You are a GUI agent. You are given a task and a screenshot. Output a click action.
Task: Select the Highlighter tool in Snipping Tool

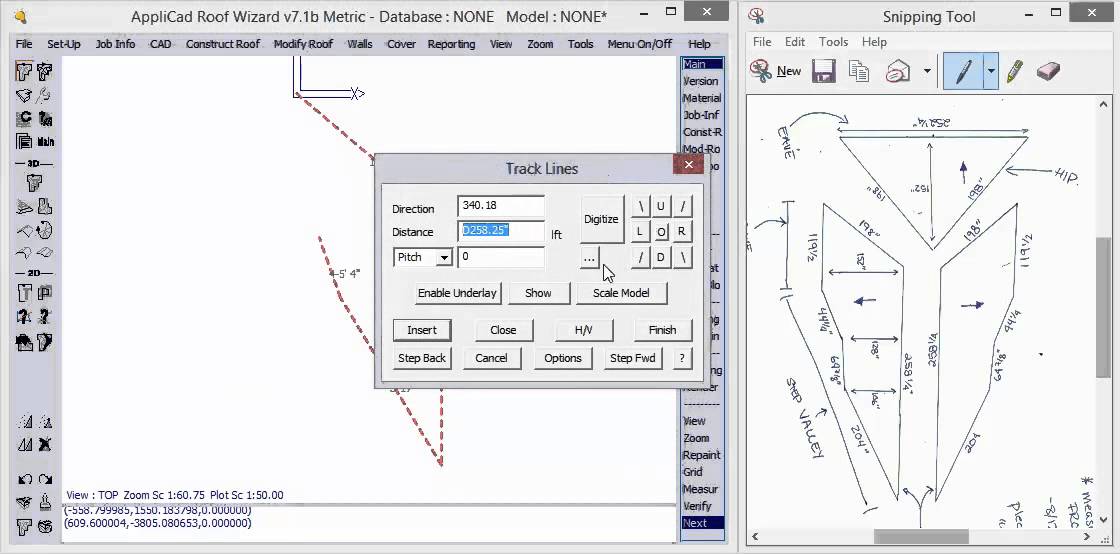pos(1014,71)
